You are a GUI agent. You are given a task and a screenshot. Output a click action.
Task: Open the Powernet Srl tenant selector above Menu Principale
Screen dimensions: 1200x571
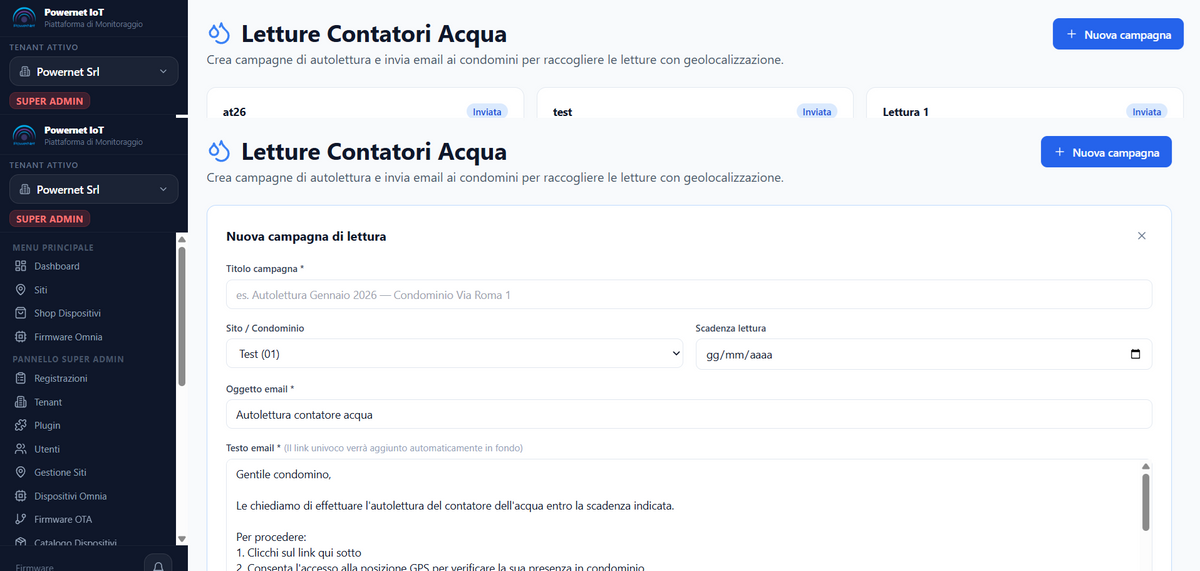point(94,189)
